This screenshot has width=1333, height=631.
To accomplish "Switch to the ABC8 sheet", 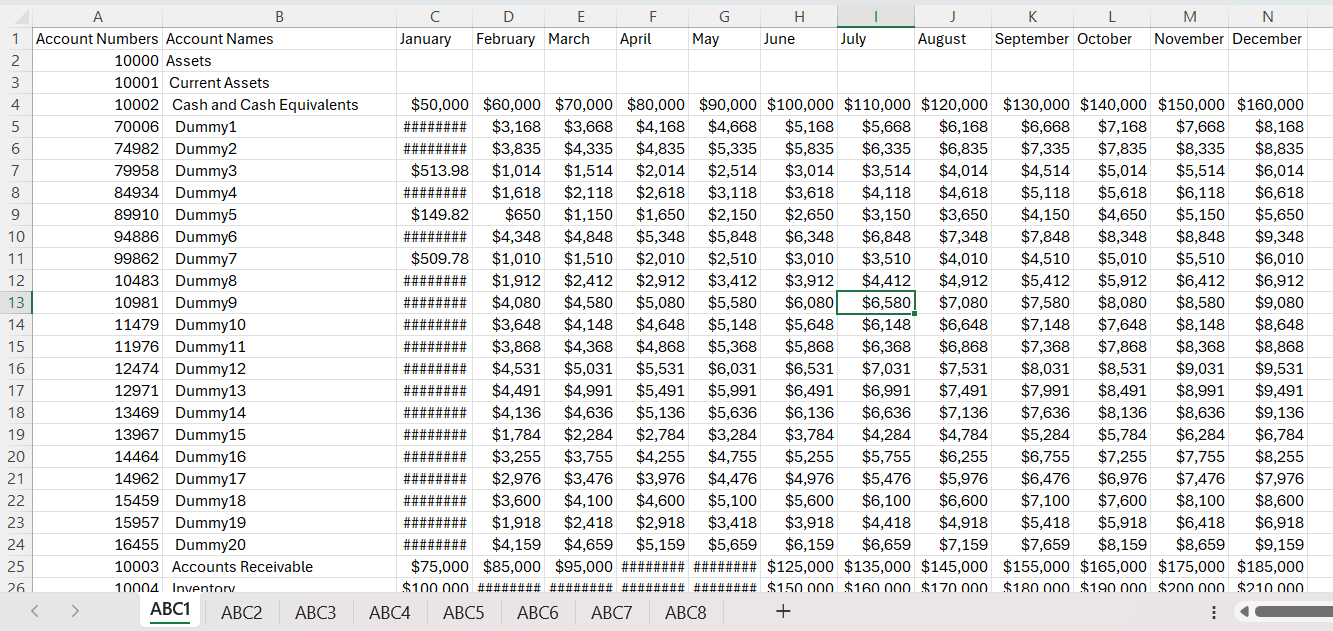I will (x=685, y=612).
